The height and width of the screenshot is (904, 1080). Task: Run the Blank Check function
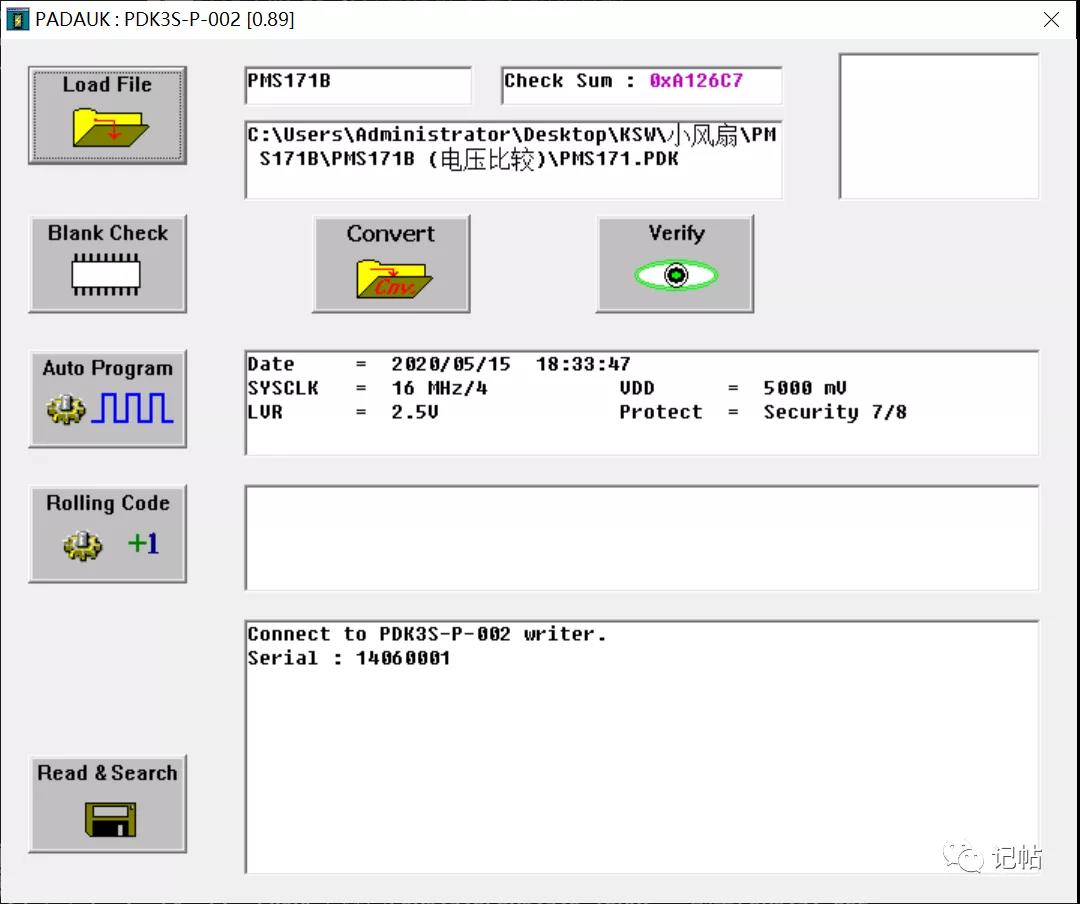(x=107, y=263)
